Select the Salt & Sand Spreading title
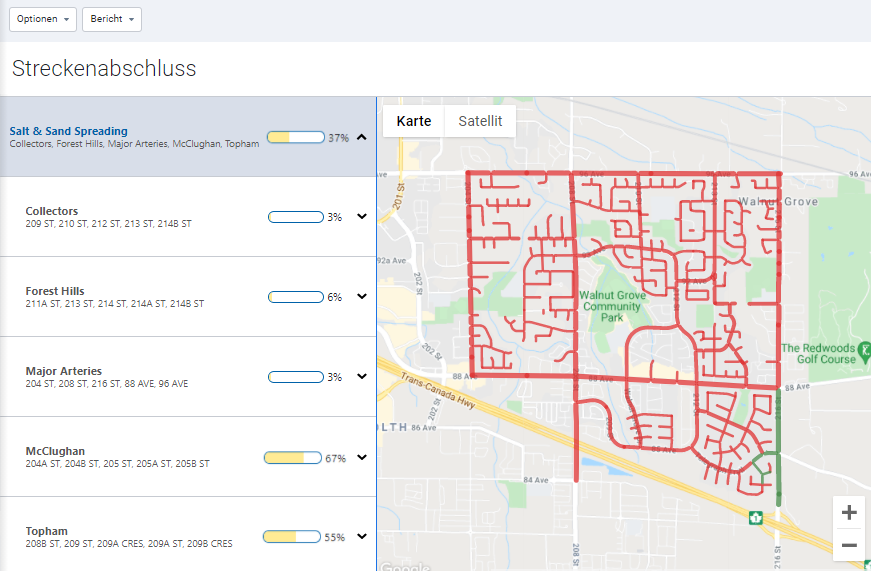 (69, 131)
